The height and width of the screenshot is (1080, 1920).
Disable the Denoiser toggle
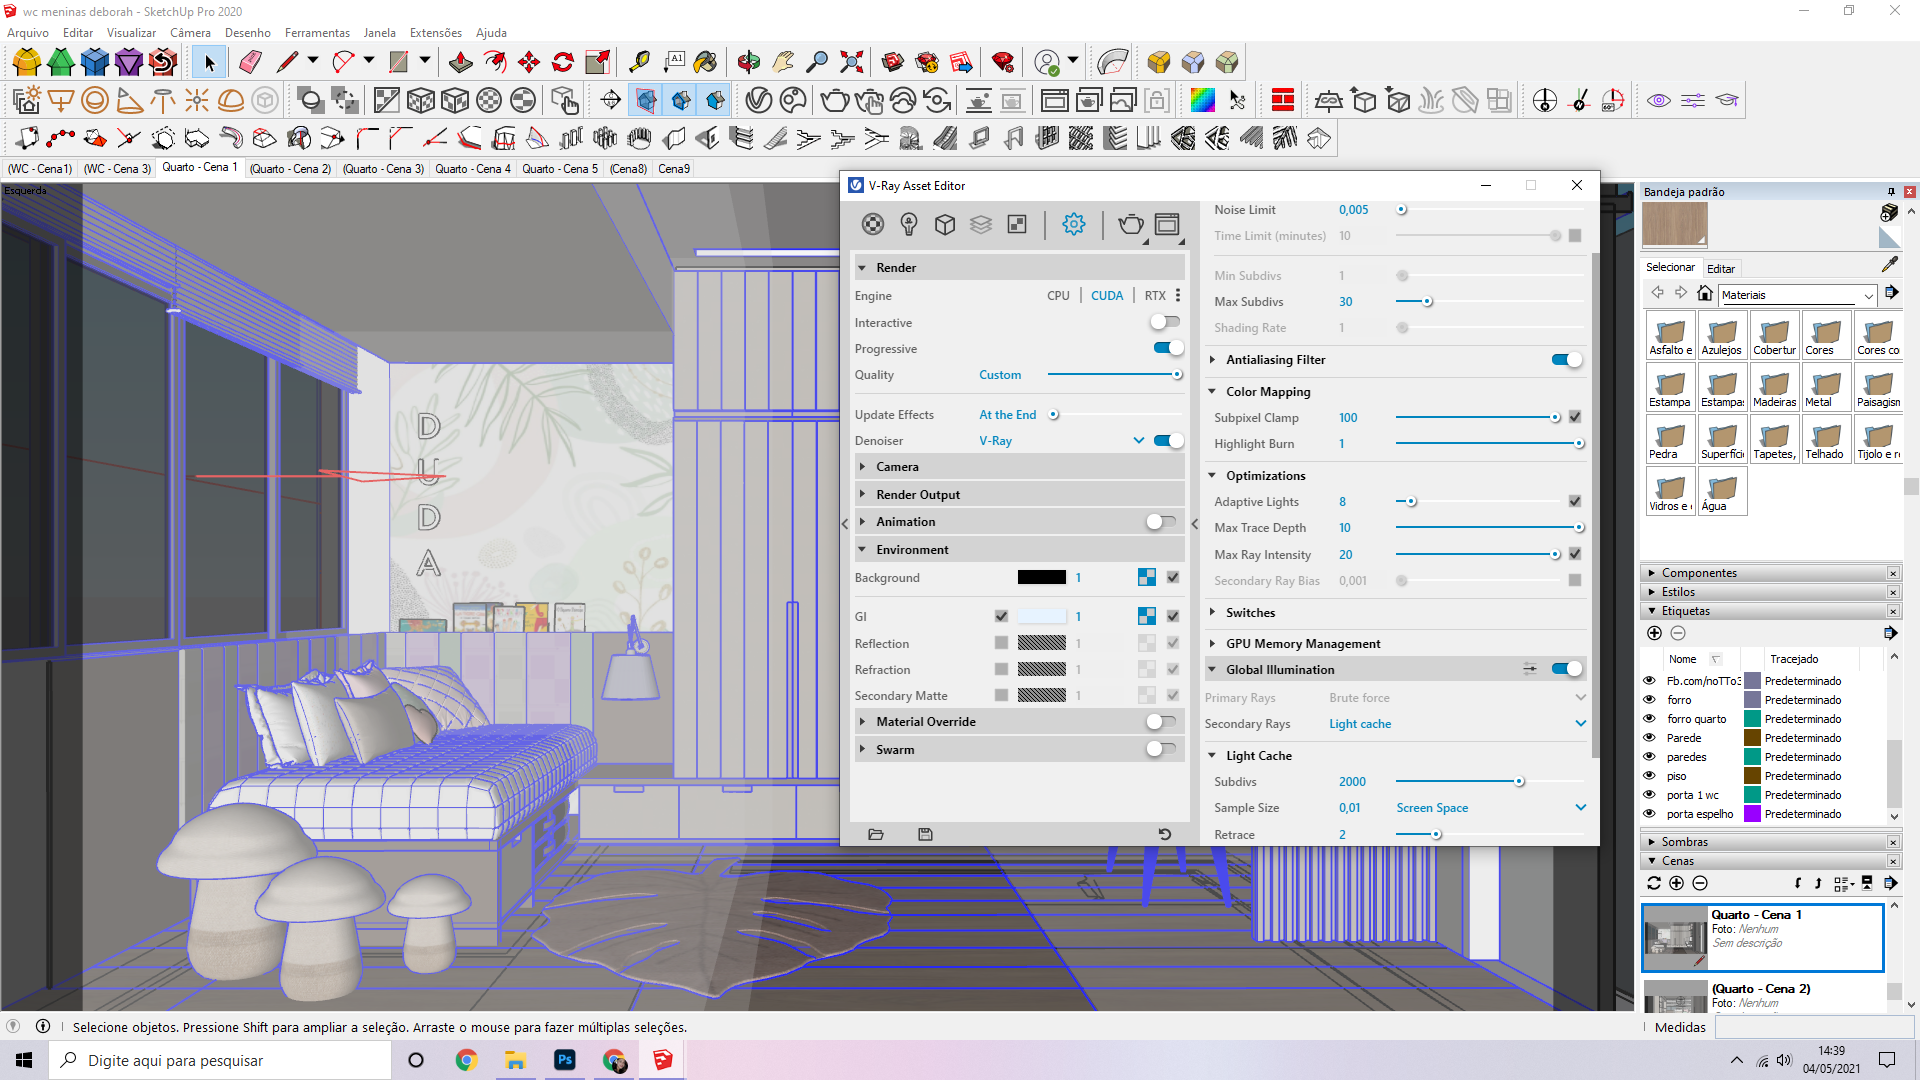tap(1168, 440)
